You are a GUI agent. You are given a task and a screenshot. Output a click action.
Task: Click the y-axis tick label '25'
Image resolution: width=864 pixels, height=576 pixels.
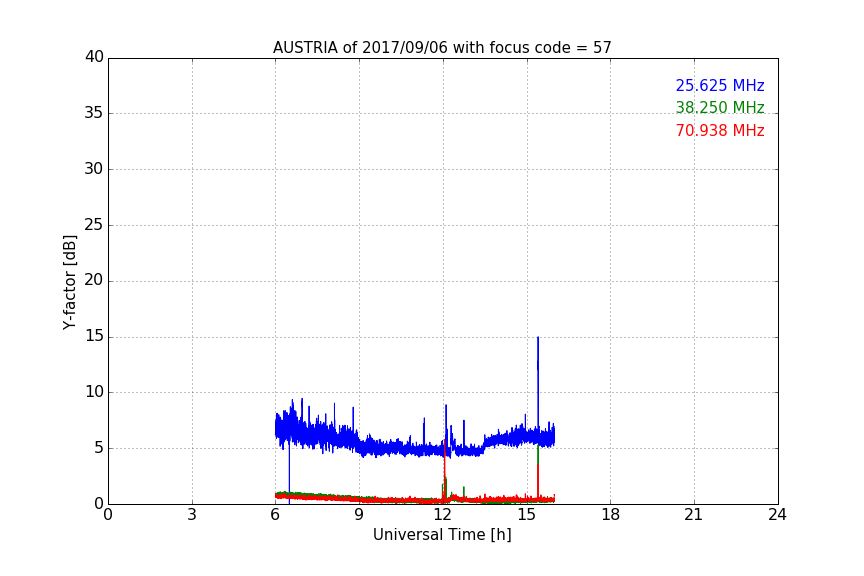coord(94,225)
